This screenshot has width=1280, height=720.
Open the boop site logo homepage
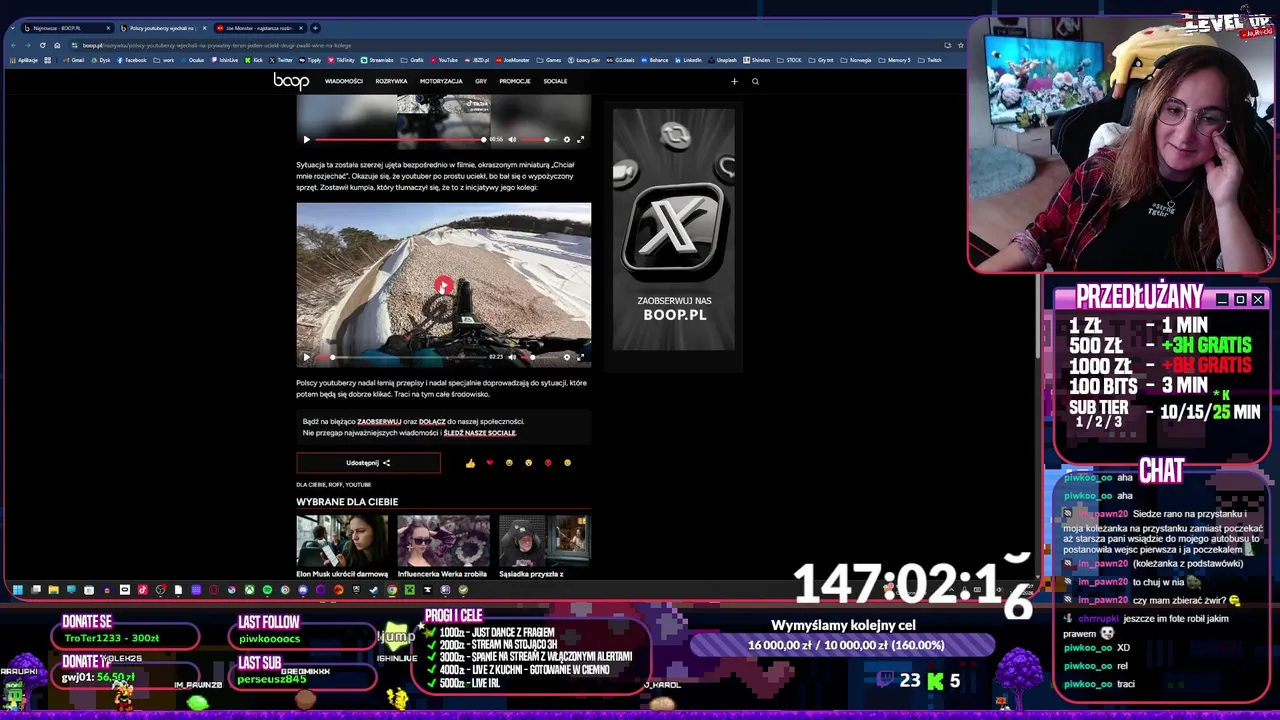click(291, 81)
